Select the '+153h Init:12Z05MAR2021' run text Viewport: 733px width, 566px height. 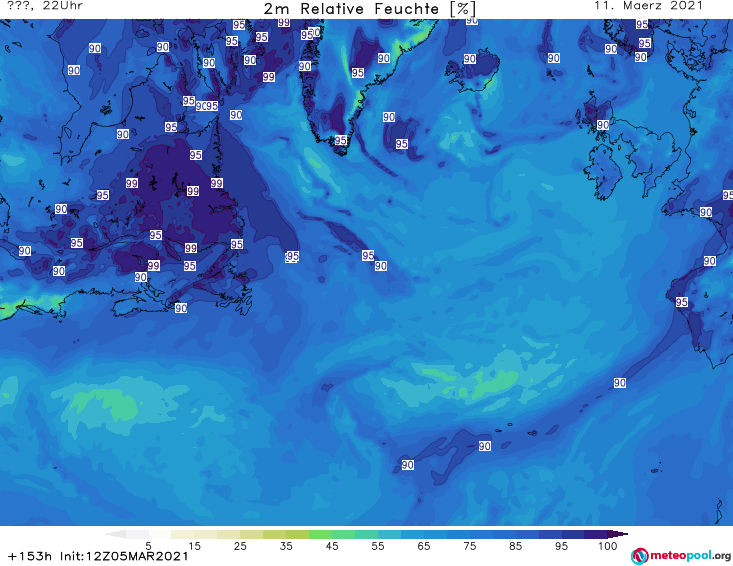pyautogui.click(x=98, y=556)
